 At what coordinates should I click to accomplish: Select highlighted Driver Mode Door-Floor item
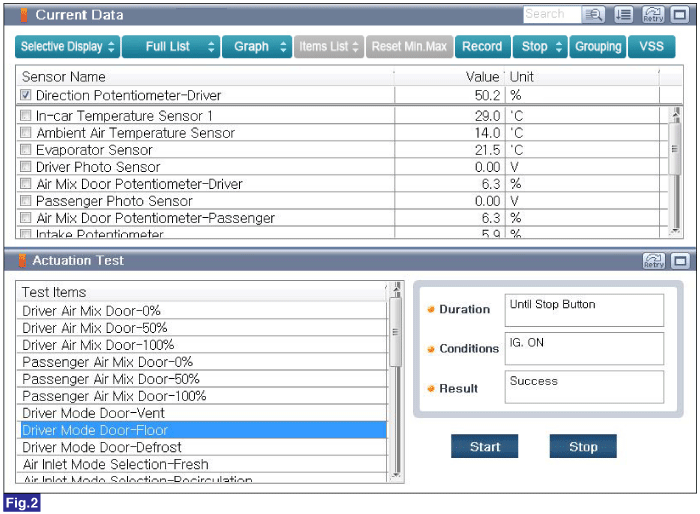(202, 430)
